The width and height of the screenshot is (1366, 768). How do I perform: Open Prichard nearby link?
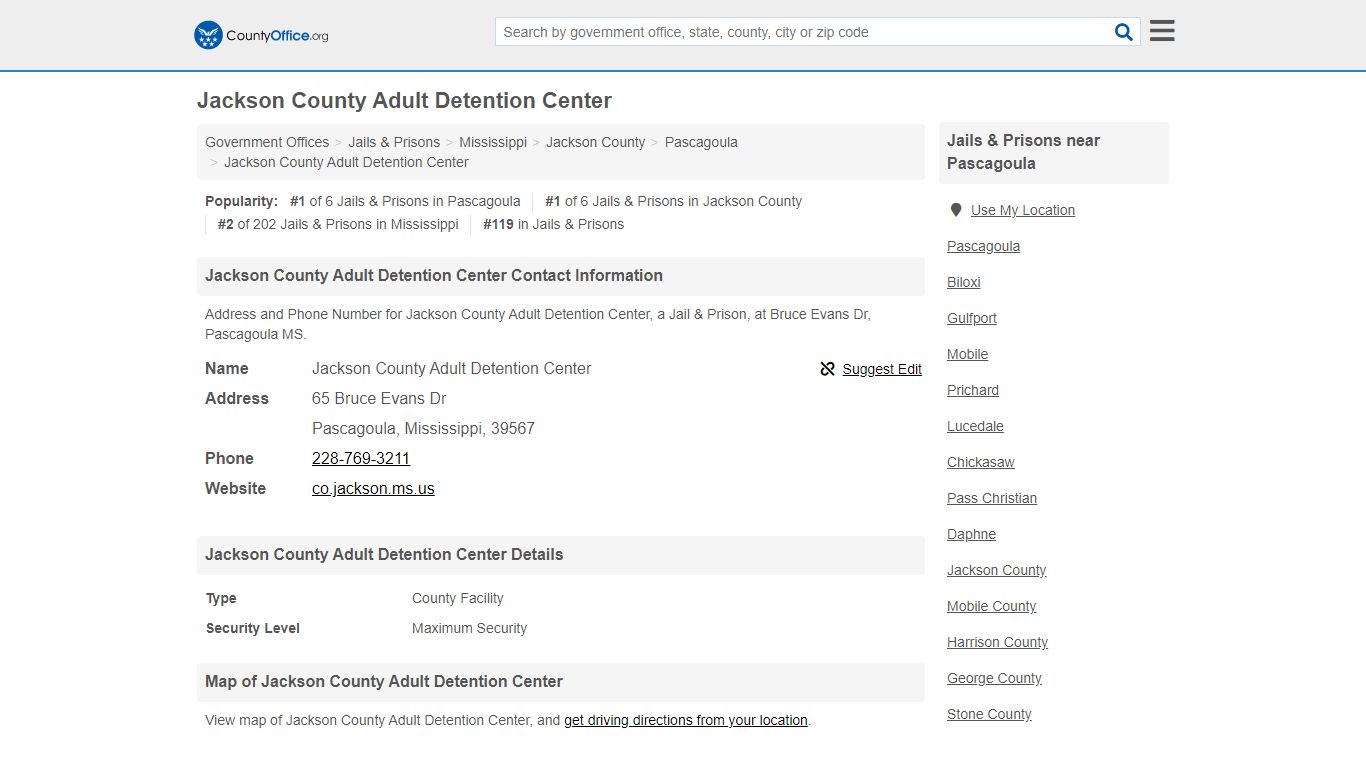click(973, 390)
